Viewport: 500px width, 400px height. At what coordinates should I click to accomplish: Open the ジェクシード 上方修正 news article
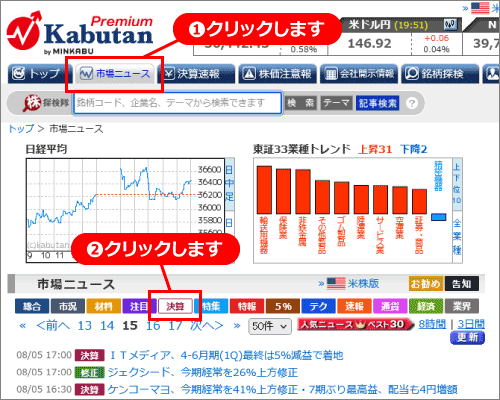(x=203, y=372)
